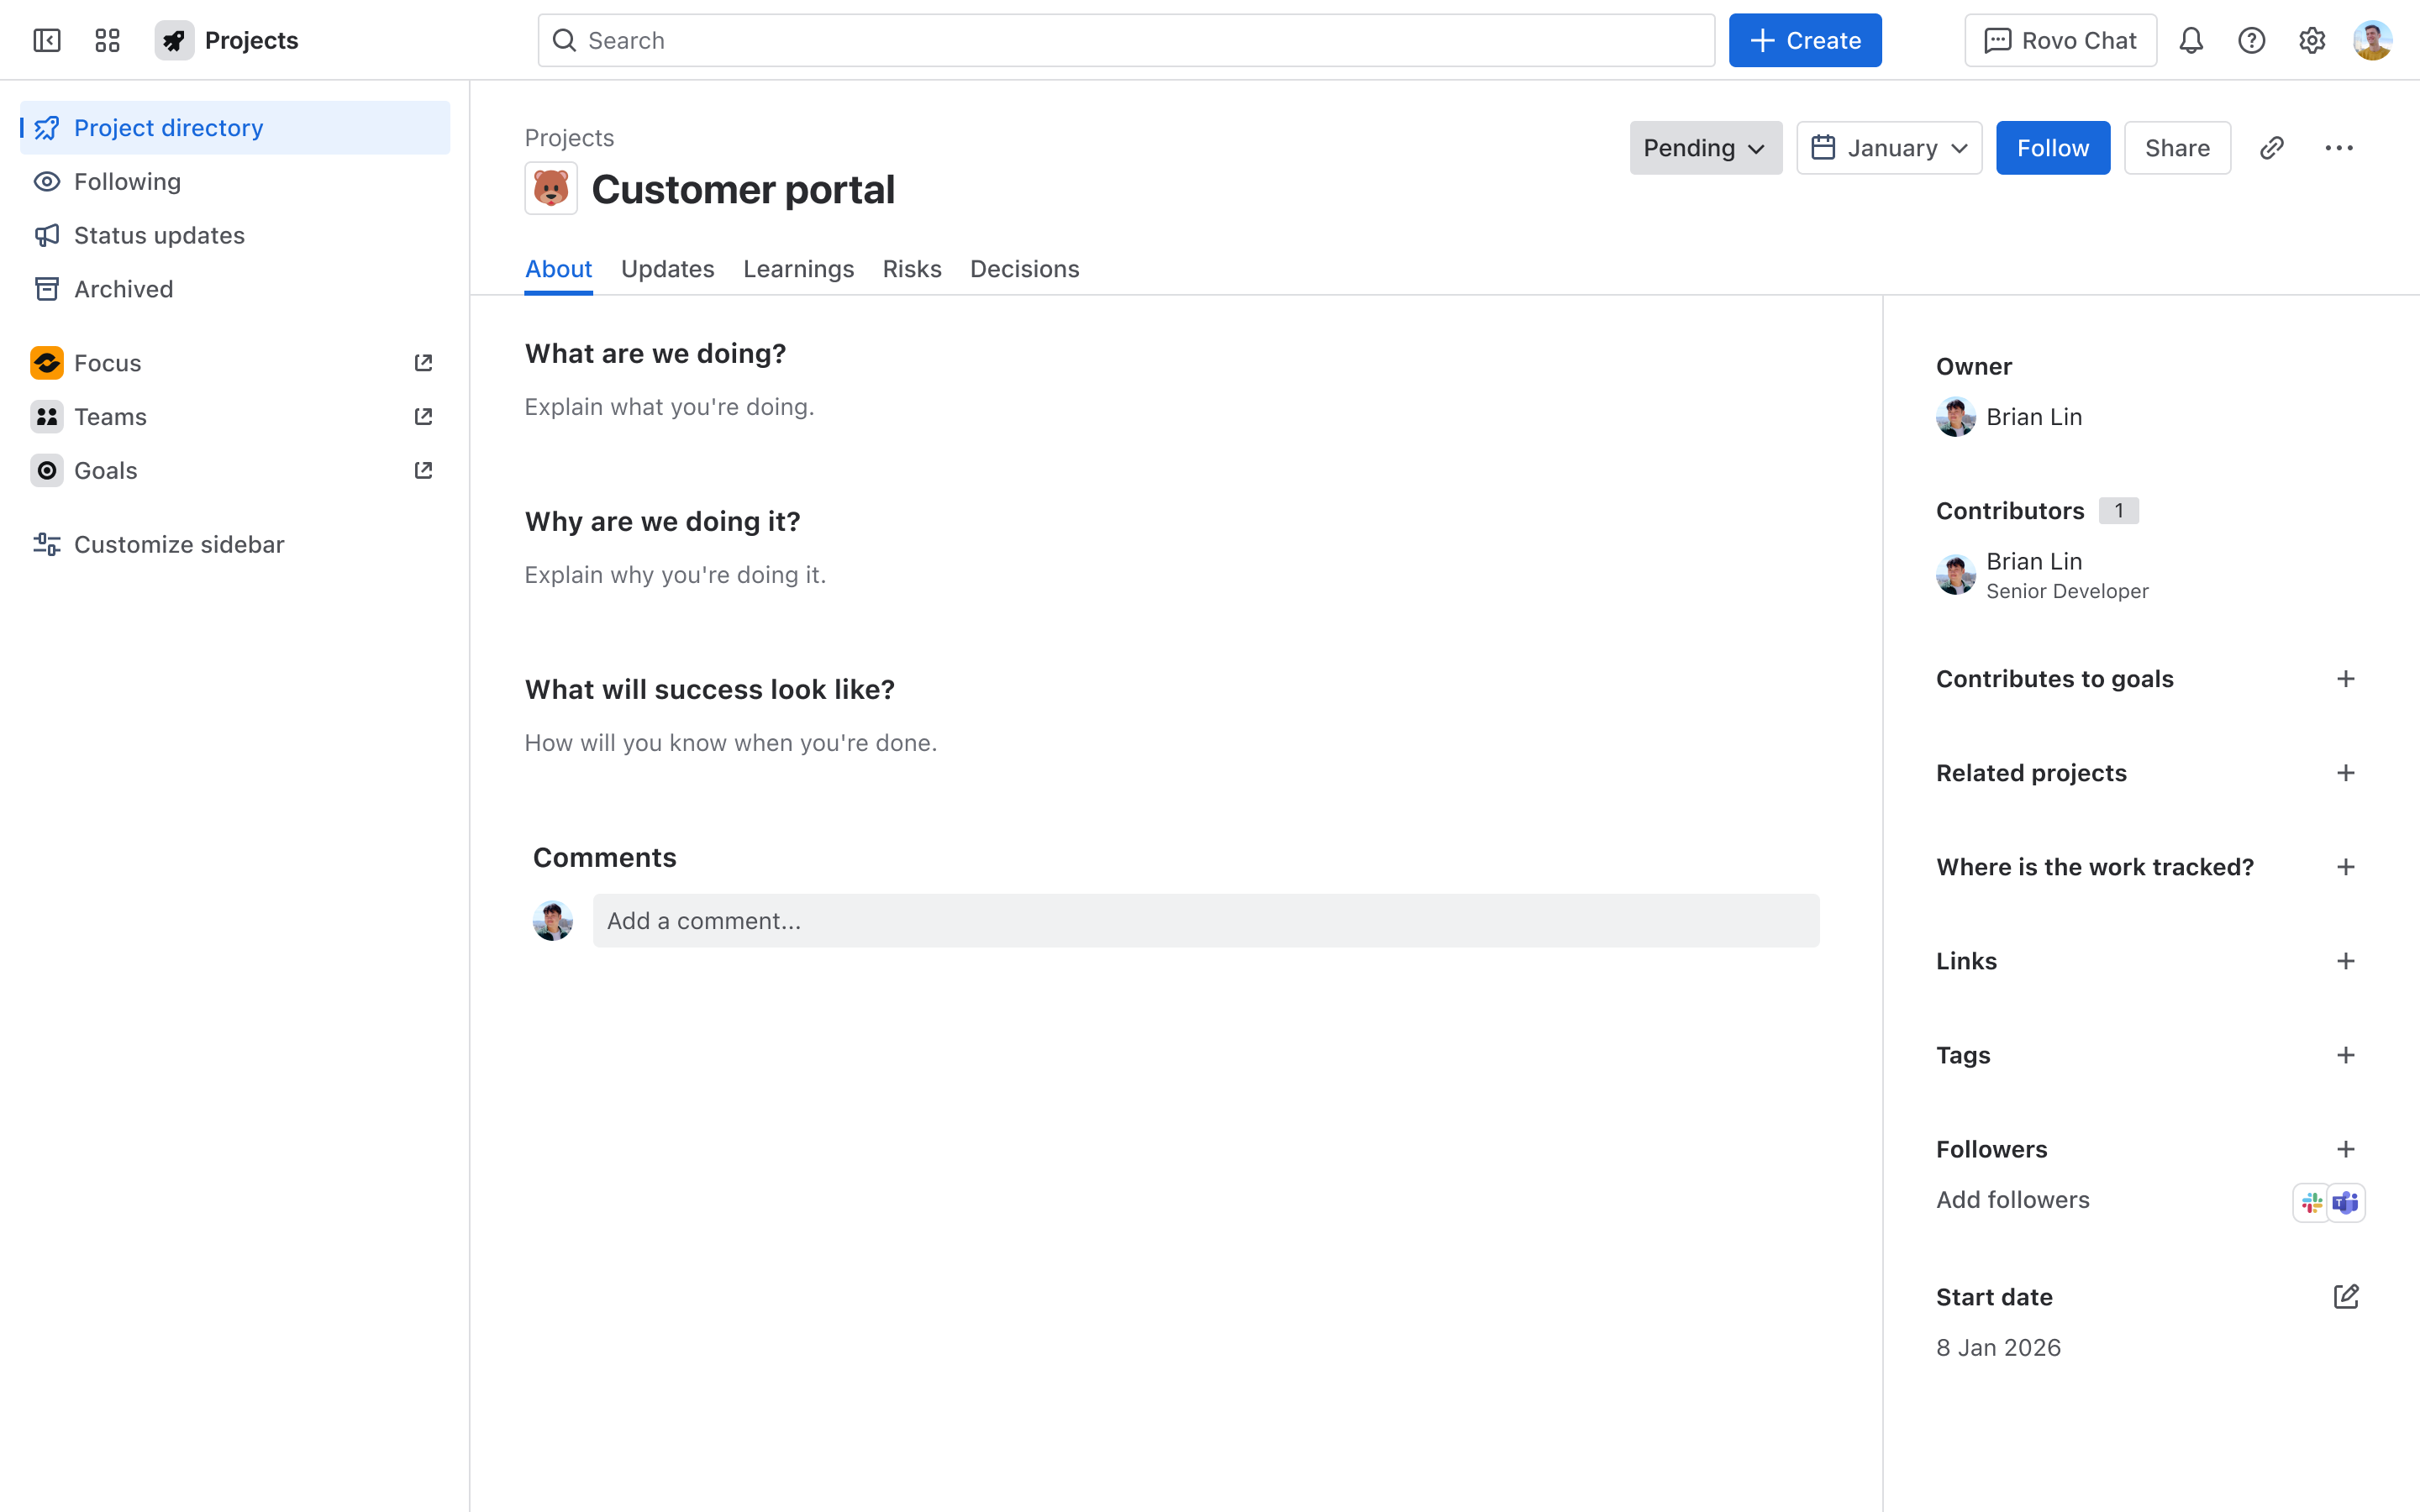The image size is (2420, 1512).
Task: Switch to the Updates tab
Action: [667, 269]
